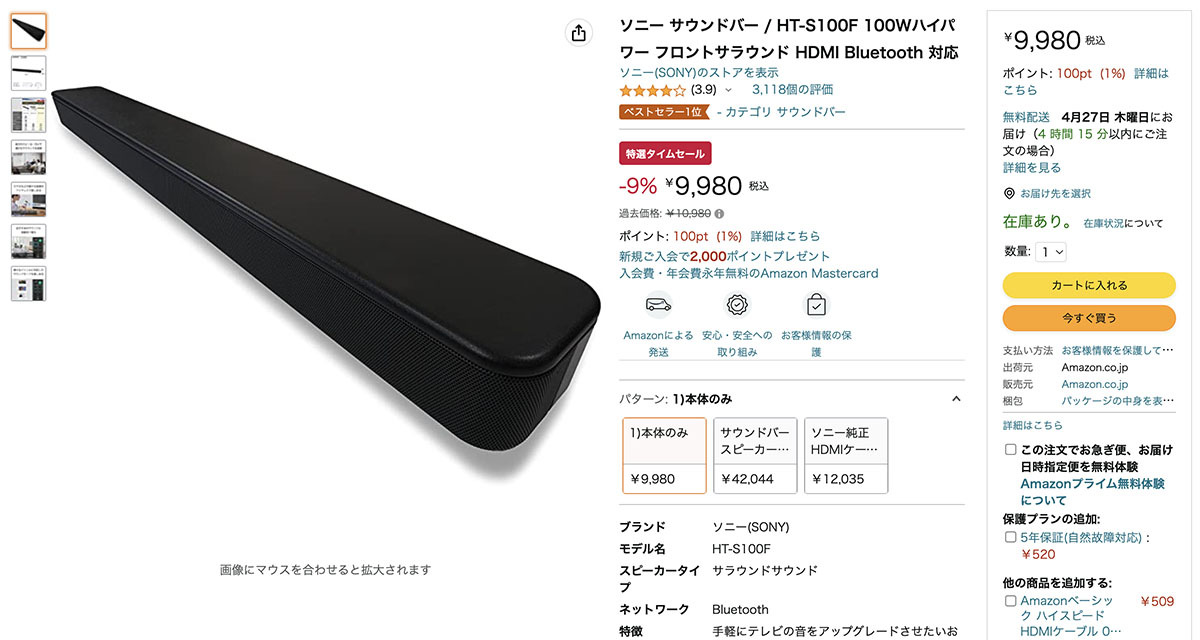Screen dimensions: 1200x640
Task: Check the Amazon Prime free trial checkbox
Action: pyautogui.click(x=1010, y=450)
